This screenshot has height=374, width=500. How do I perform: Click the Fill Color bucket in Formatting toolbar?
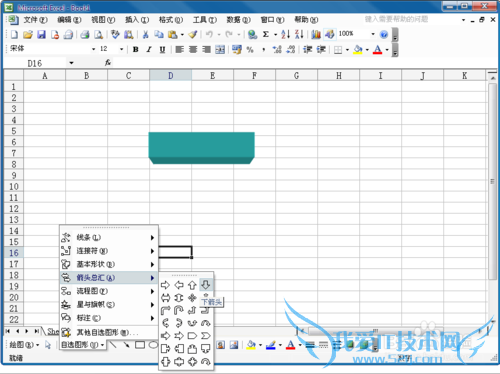[x=358, y=50]
